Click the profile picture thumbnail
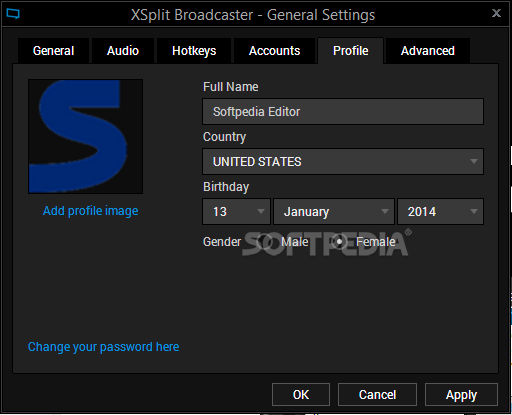Screen dimensions: 512x415 click(86, 136)
